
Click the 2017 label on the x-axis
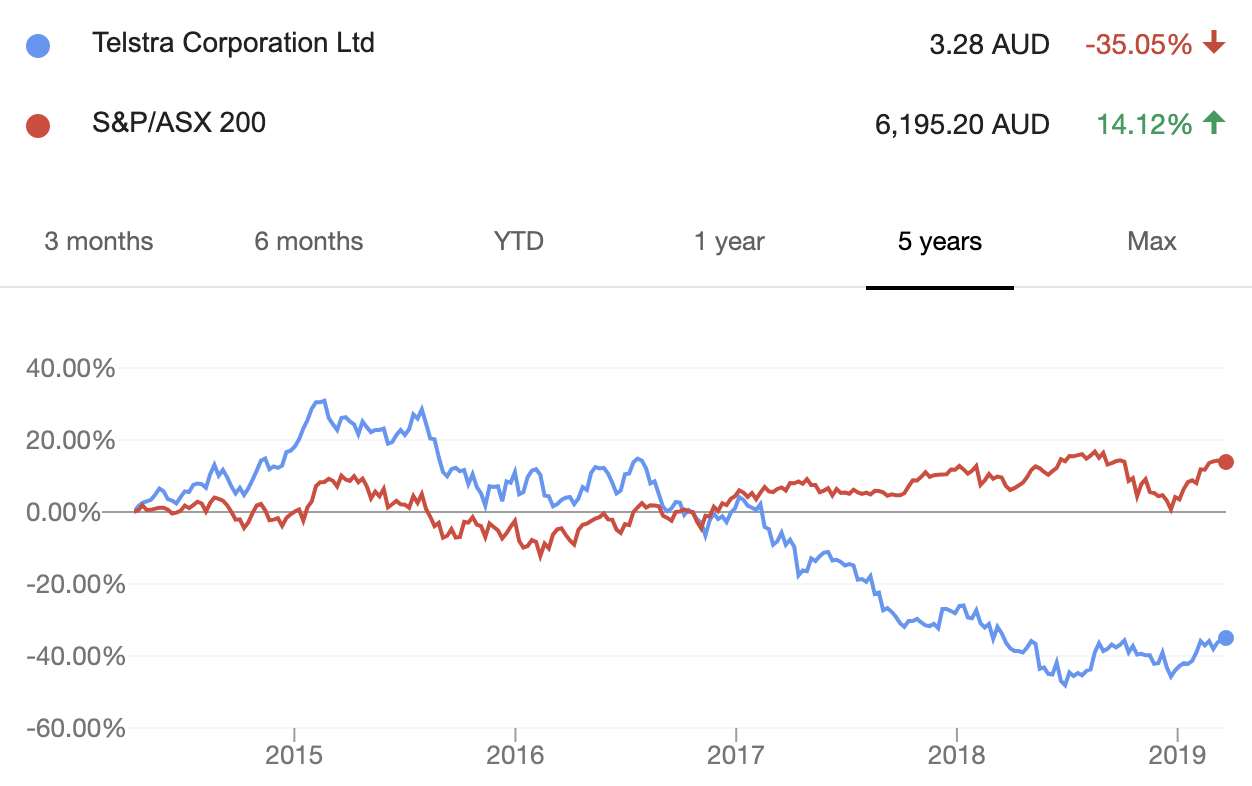pos(735,757)
